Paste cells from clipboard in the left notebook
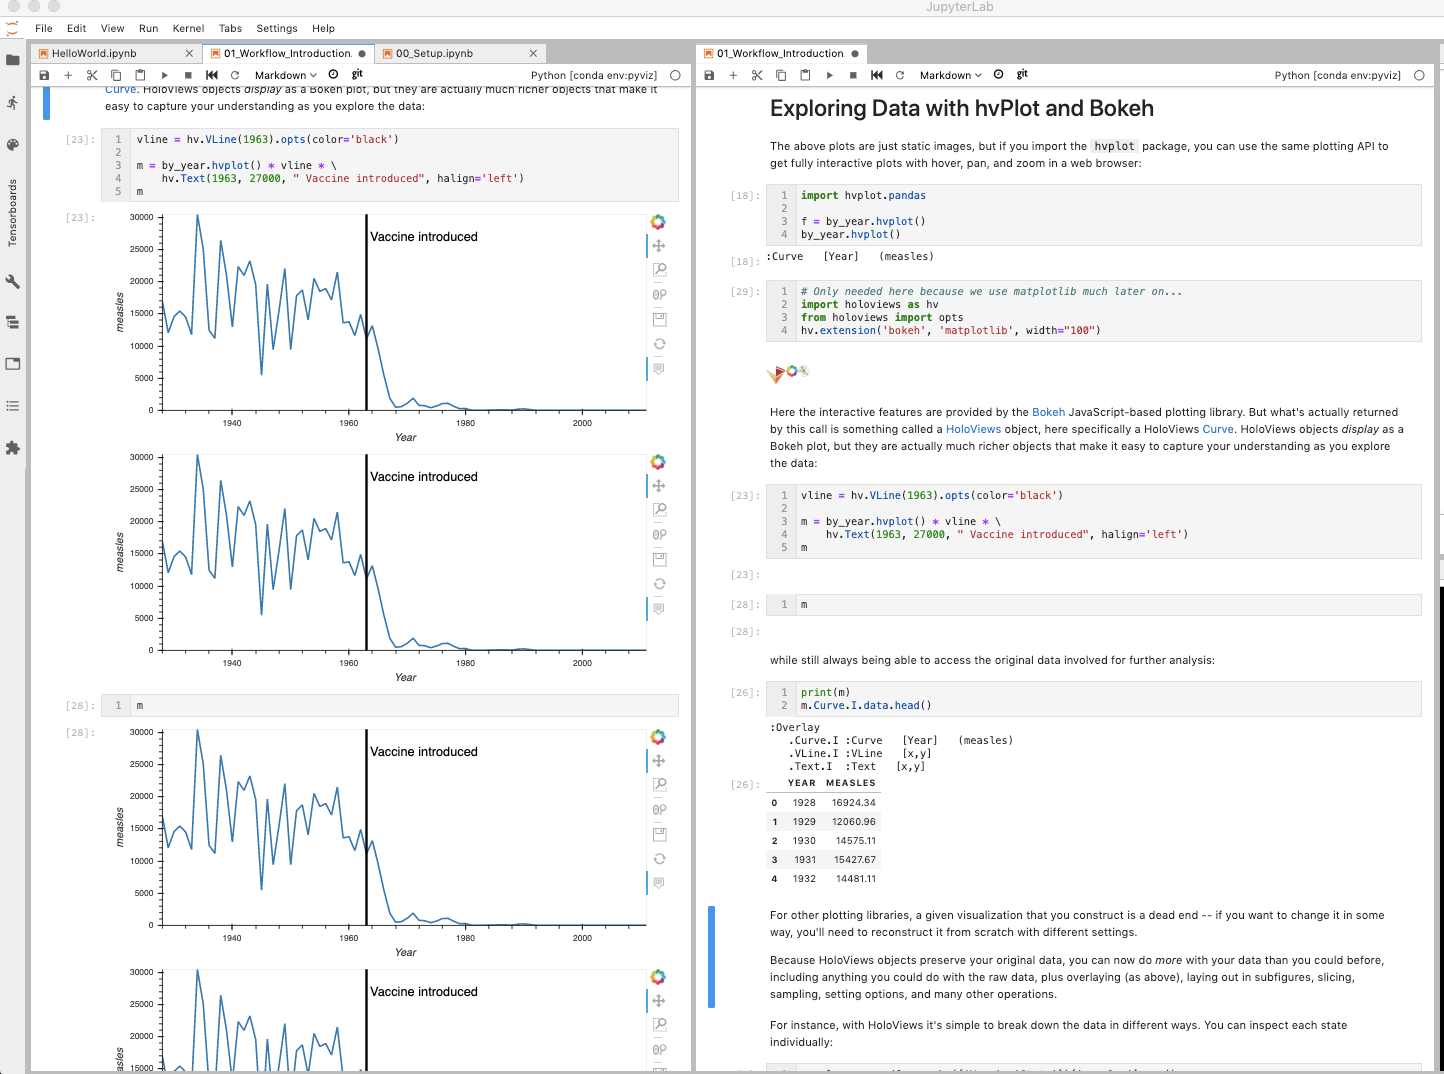This screenshot has width=1444, height=1074. click(140, 75)
